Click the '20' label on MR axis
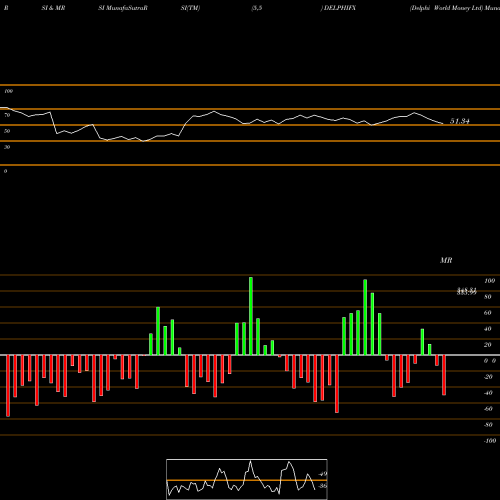 (x=488, y=345)
